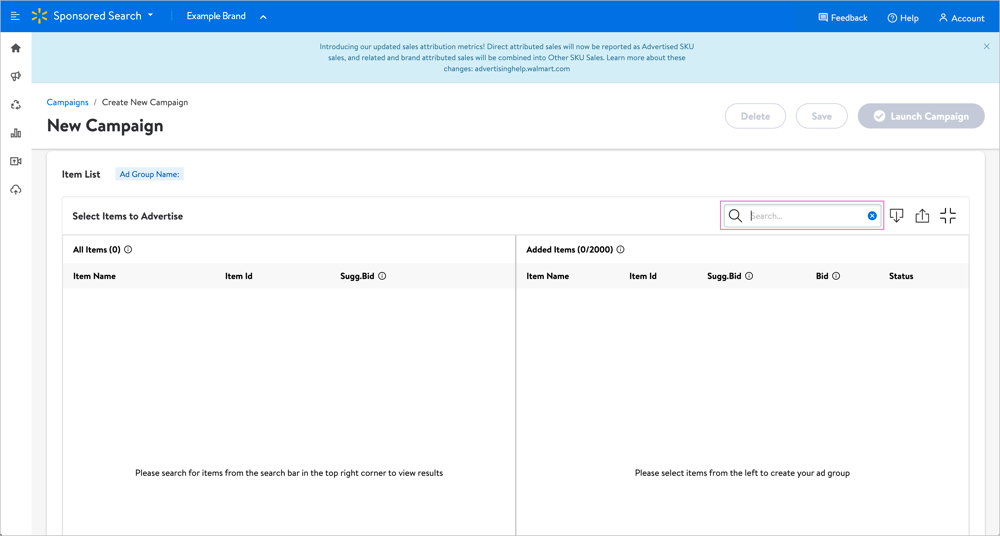This screenshot has width=1000, height=536.
Task: Click the Feedback button in header
Action: click(842, 18)
